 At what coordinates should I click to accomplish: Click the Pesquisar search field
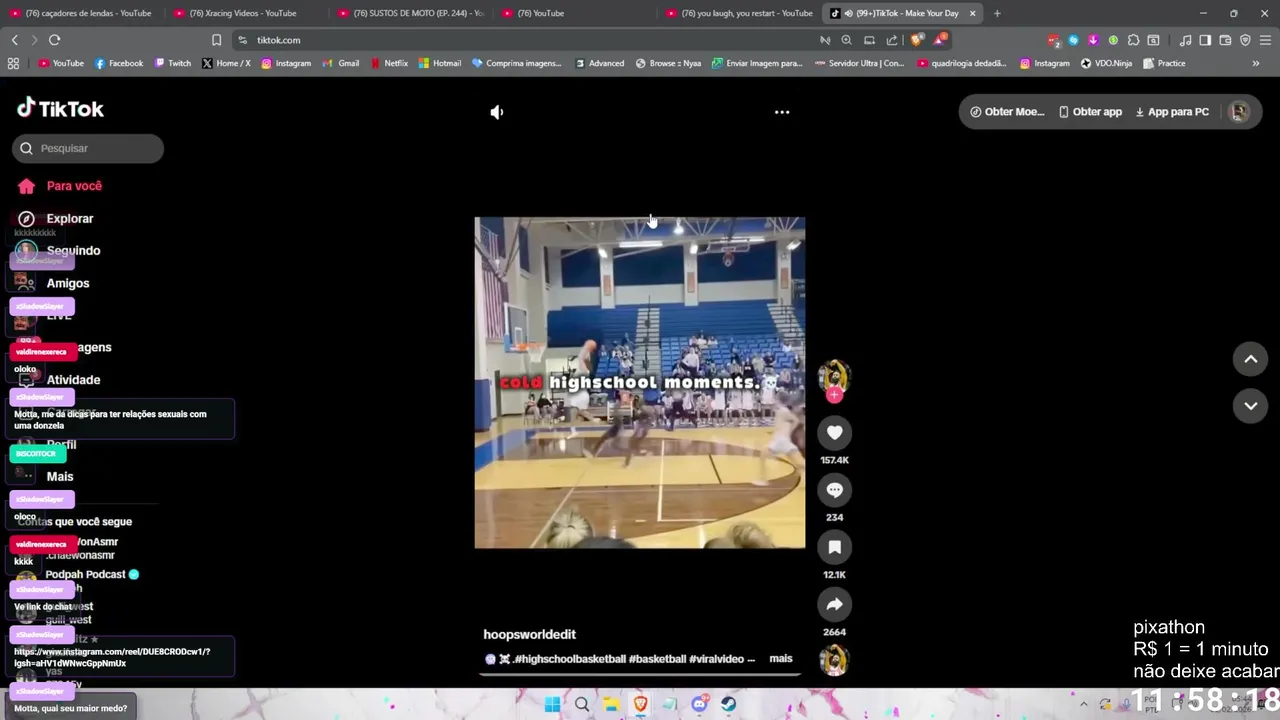click(x=88, y=148)
